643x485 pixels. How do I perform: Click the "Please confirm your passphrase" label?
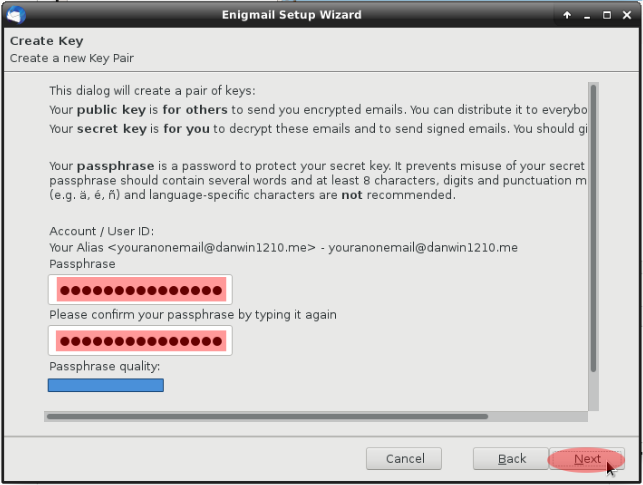click(x=193, y=314)
